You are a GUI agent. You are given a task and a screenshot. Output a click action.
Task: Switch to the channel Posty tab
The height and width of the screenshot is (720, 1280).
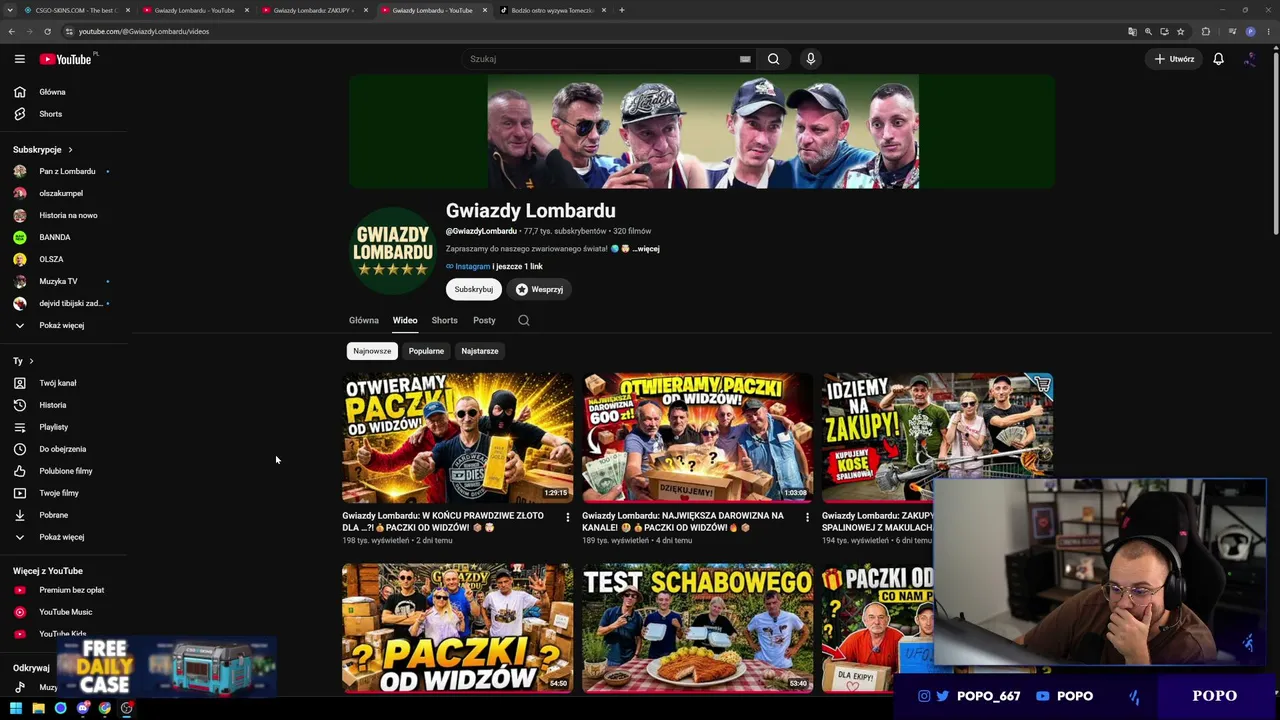pyautogui.click(x=484, y=320)
